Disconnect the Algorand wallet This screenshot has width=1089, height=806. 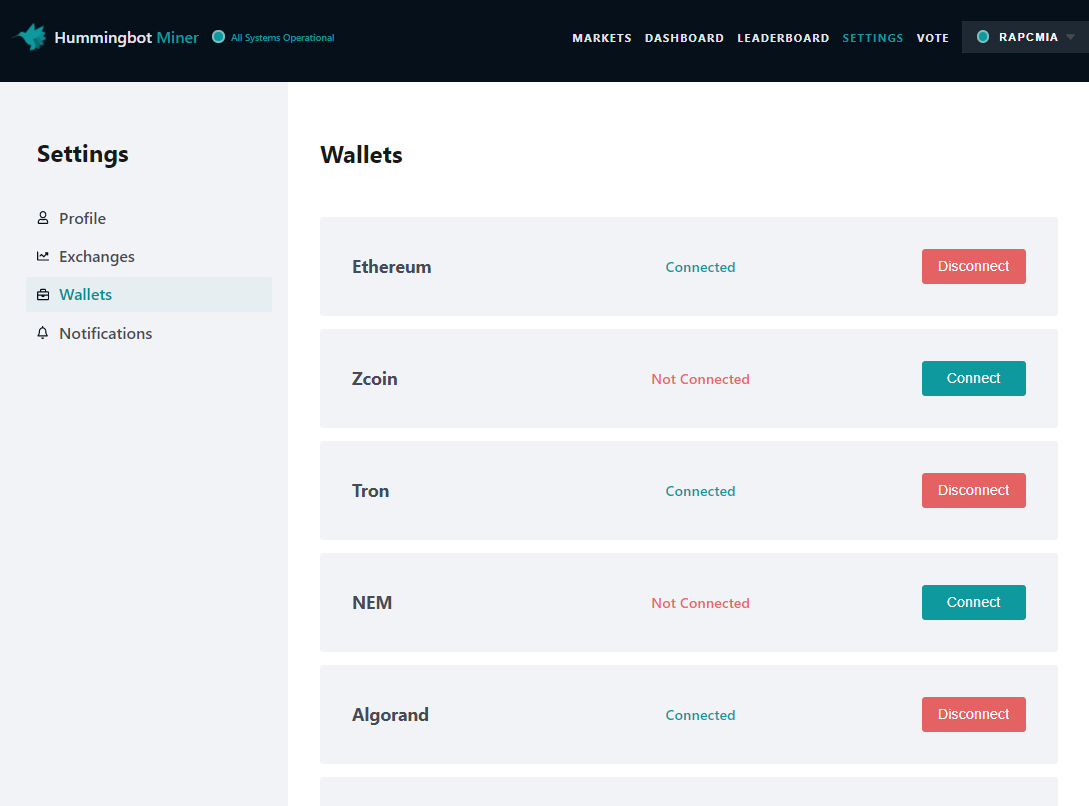(x=973, y=714)
